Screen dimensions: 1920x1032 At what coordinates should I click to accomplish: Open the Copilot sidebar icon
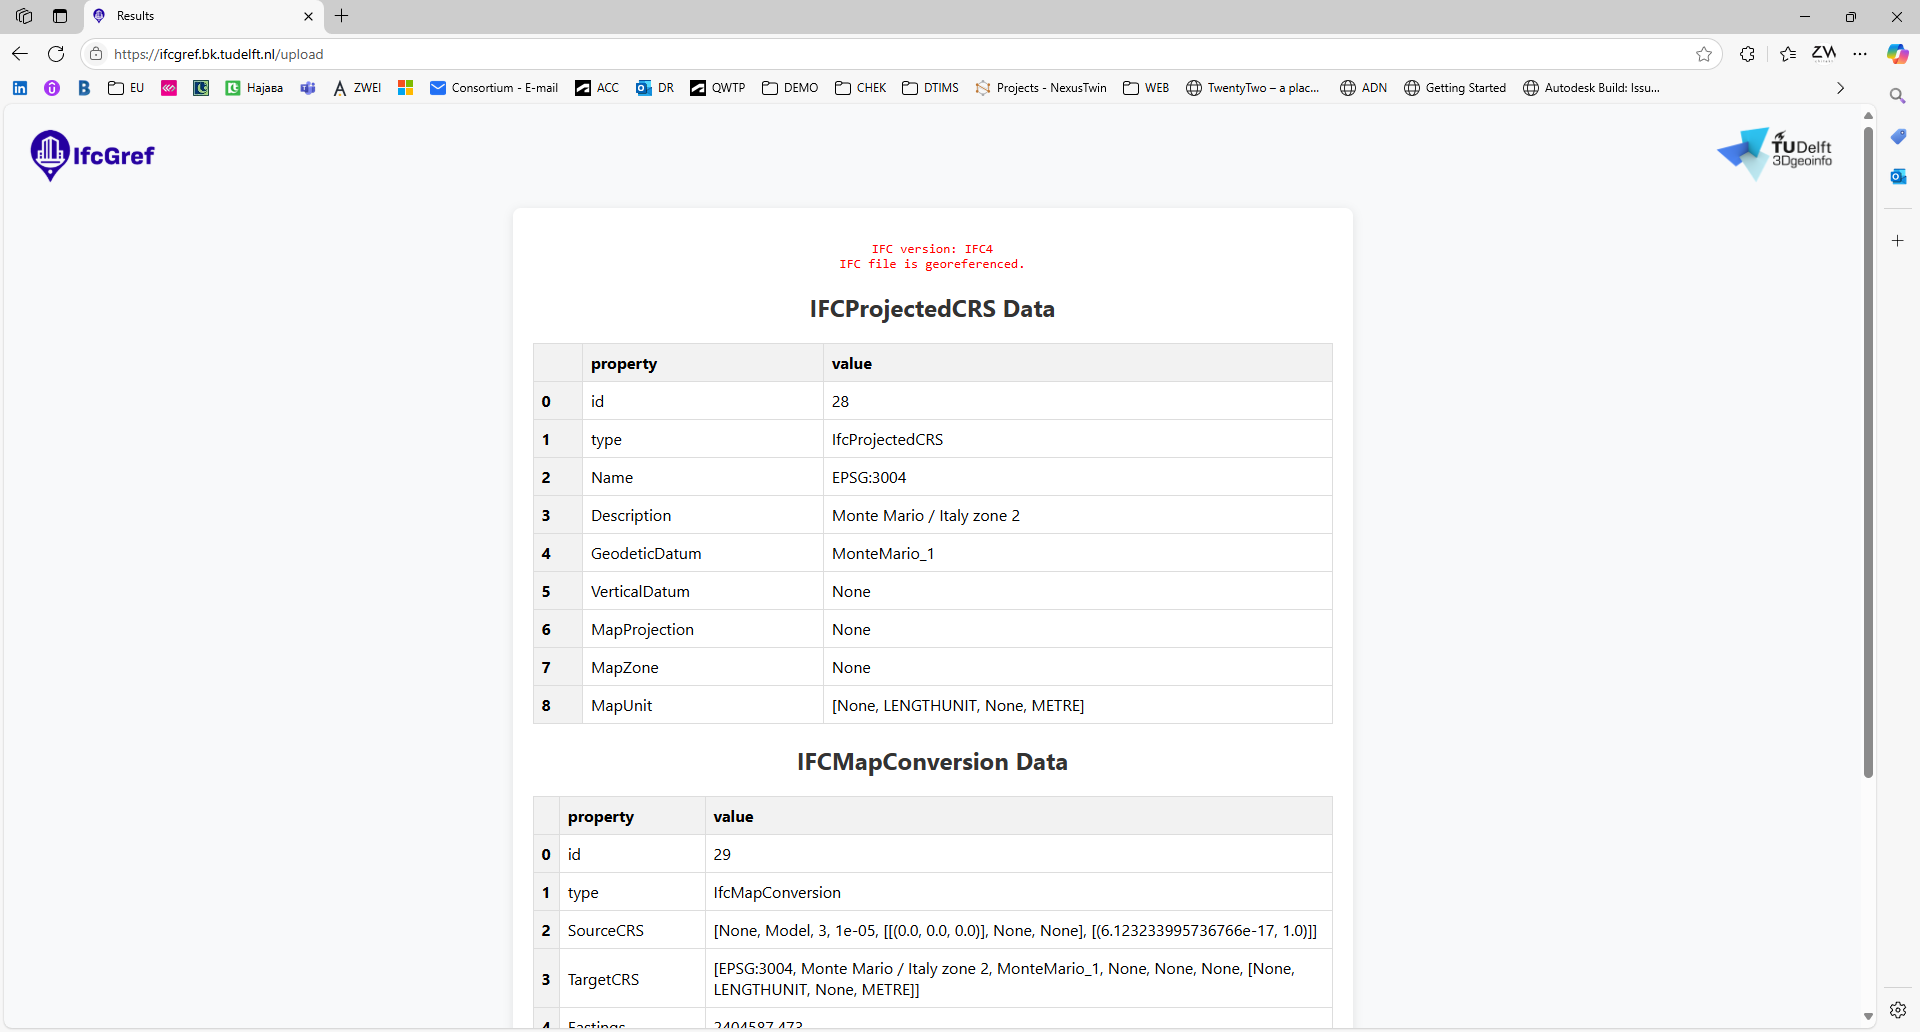(x=1897, y=54)
